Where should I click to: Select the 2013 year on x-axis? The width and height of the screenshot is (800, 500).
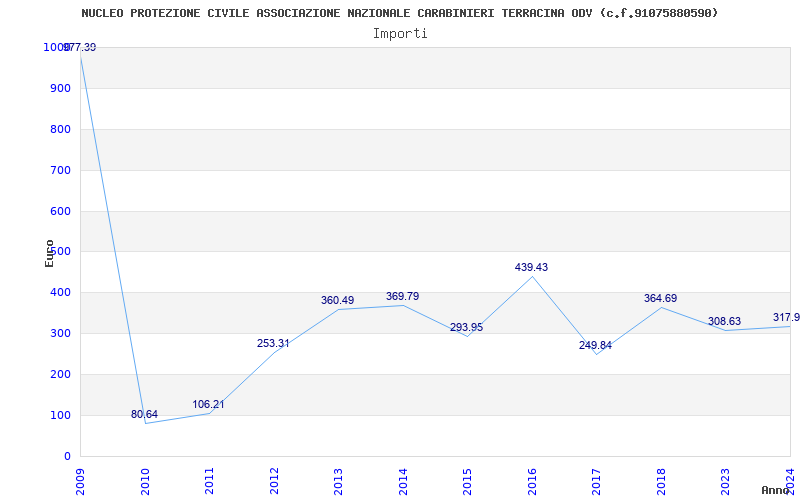339,480
